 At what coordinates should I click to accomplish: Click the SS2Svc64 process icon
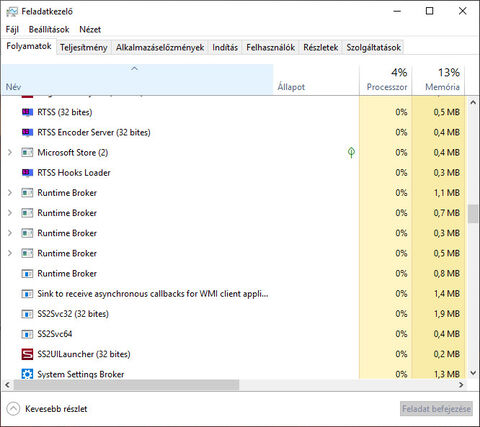[x=27, y=334]
